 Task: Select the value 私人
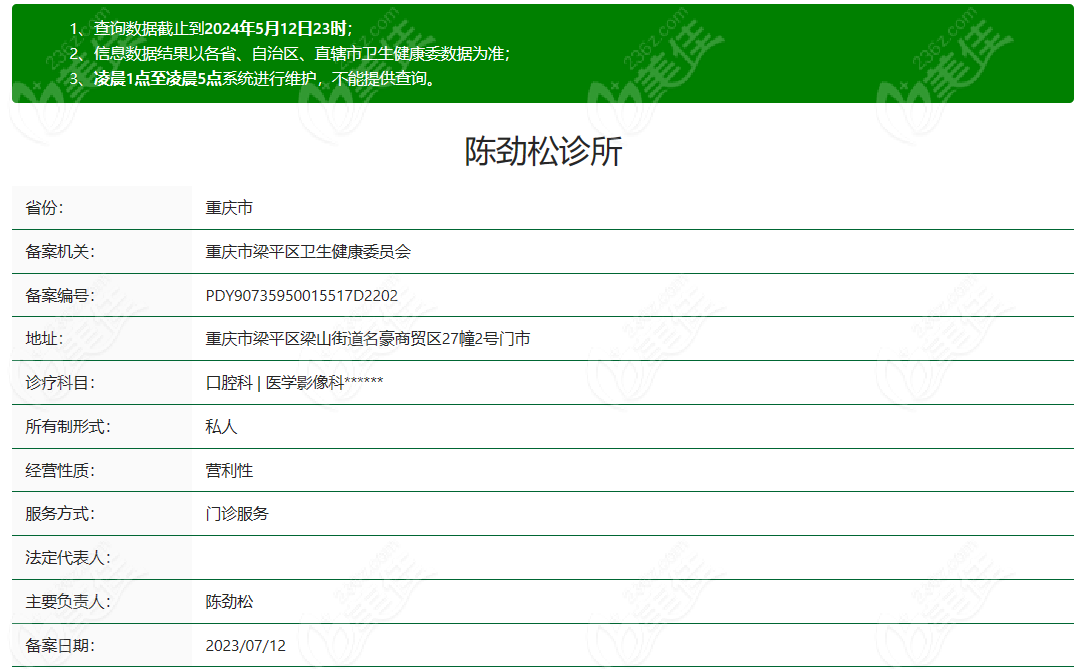pyautogui.click(x=222, y=427)
